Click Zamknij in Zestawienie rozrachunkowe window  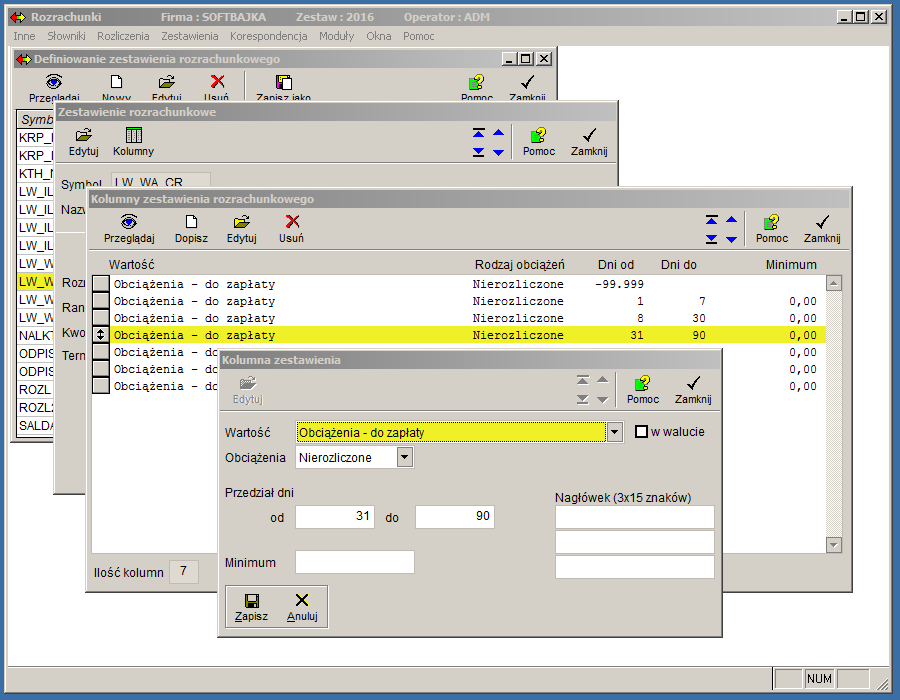point(589,142)
